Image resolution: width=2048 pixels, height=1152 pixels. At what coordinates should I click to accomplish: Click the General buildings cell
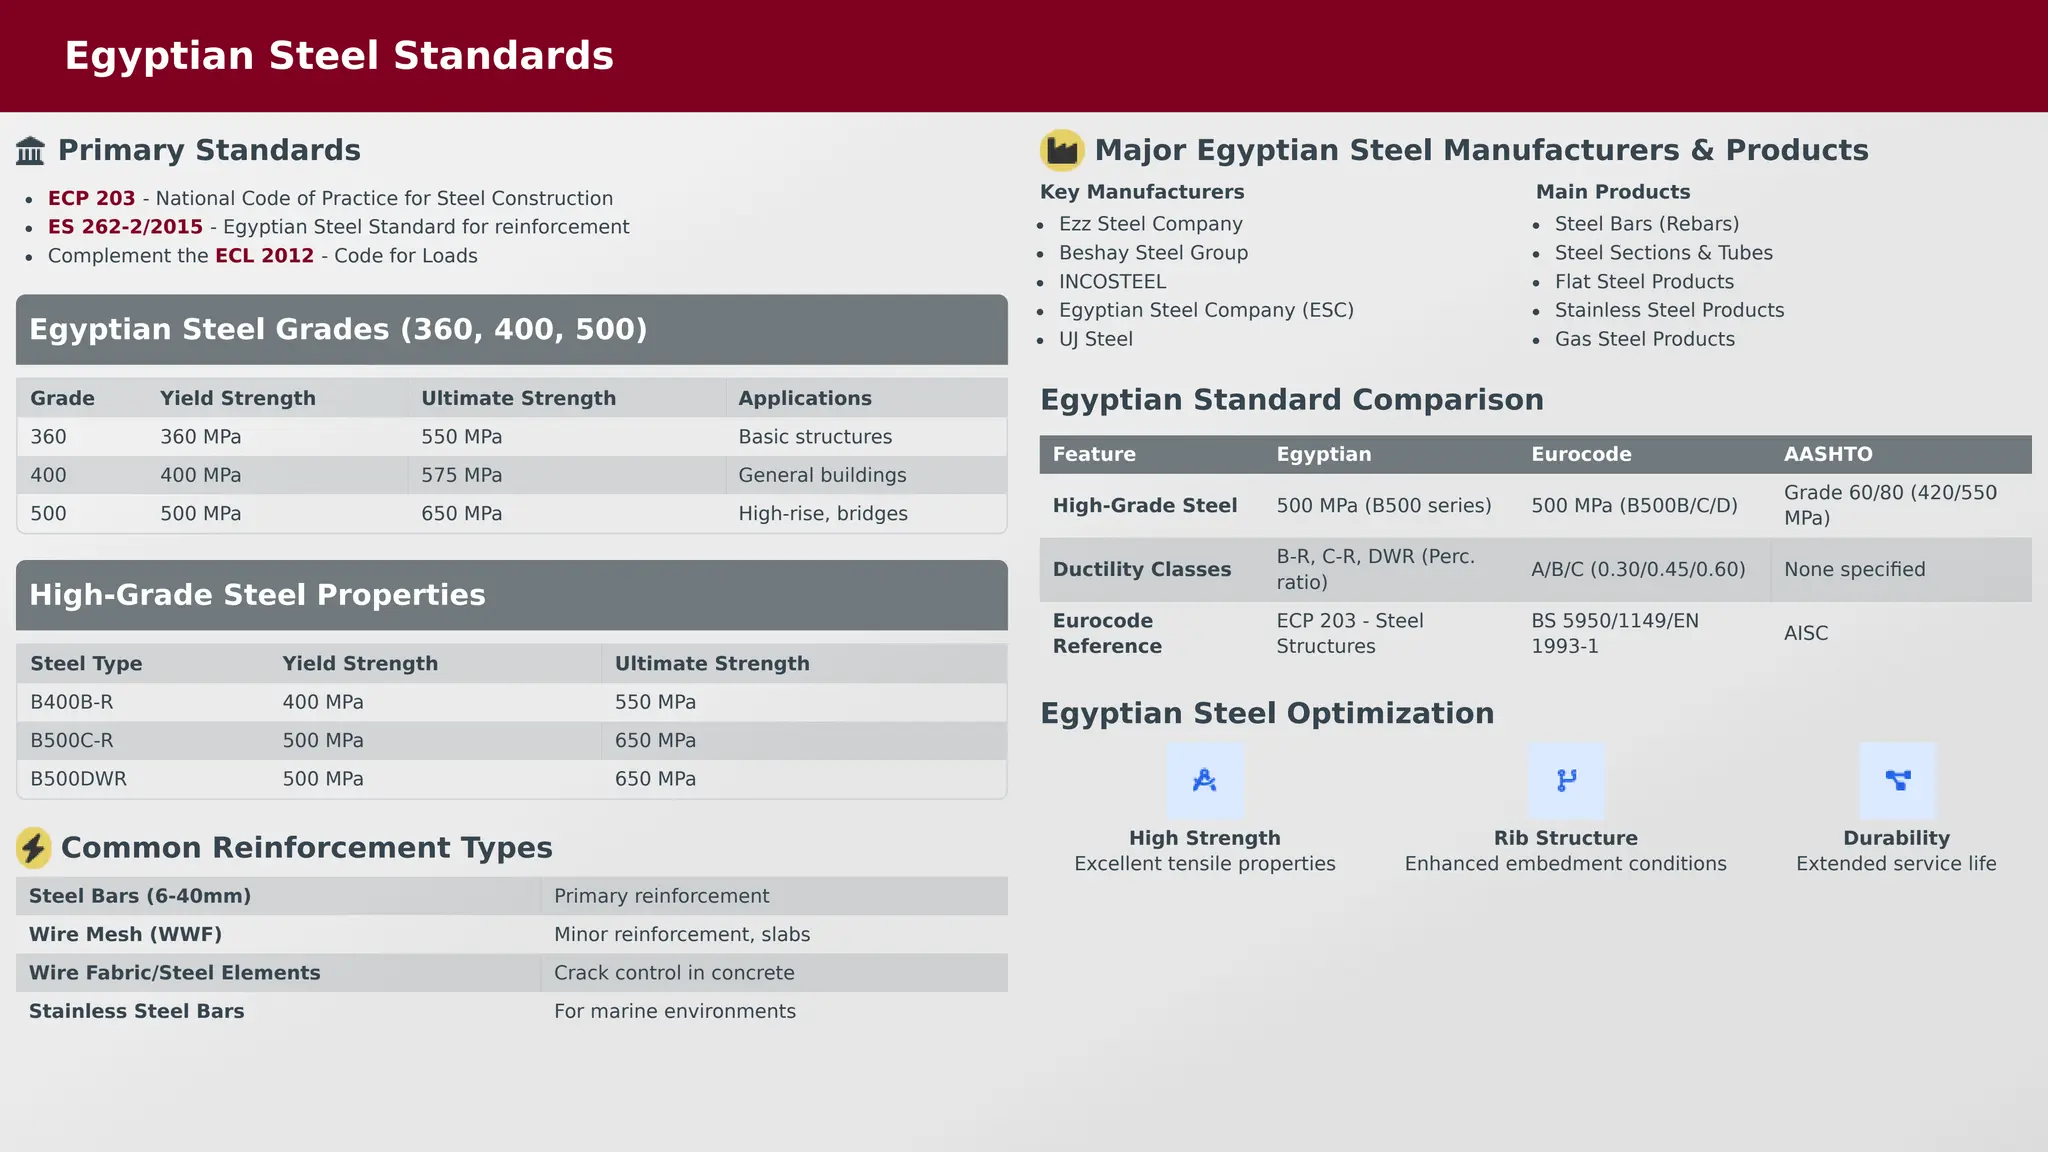[823, 476]
